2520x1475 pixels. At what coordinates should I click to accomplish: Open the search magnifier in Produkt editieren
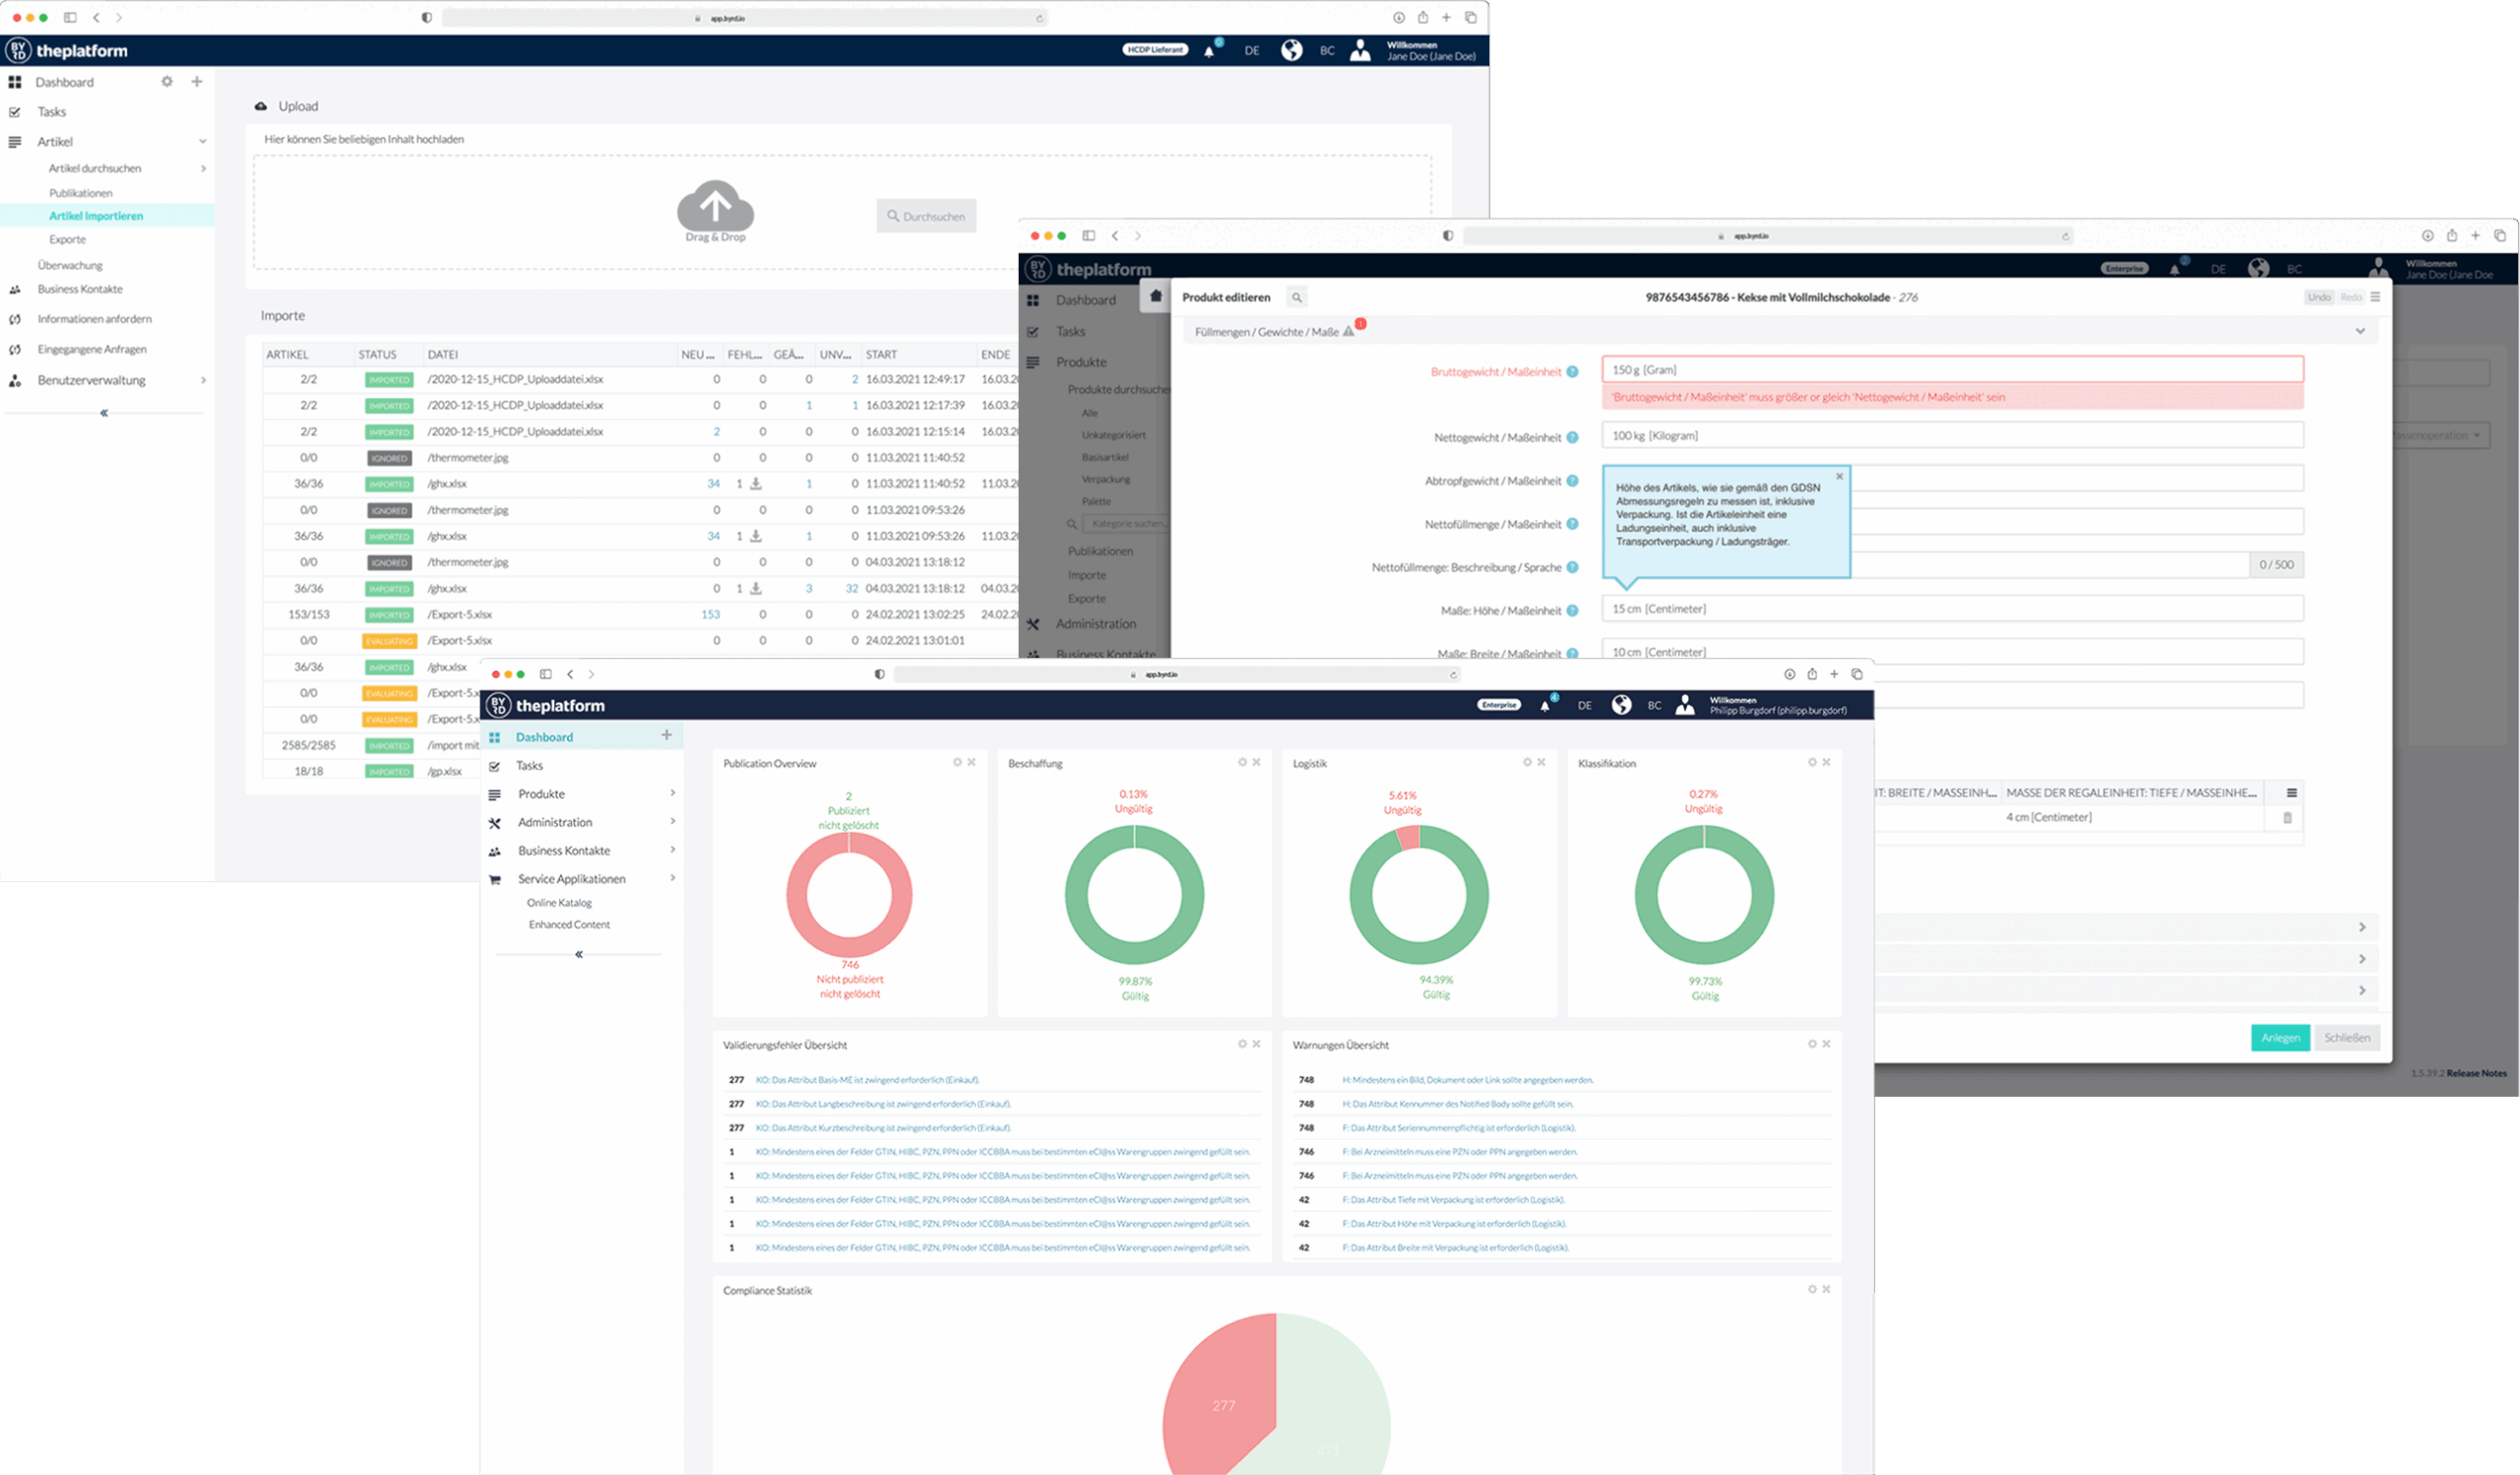tap(1297, 297)
